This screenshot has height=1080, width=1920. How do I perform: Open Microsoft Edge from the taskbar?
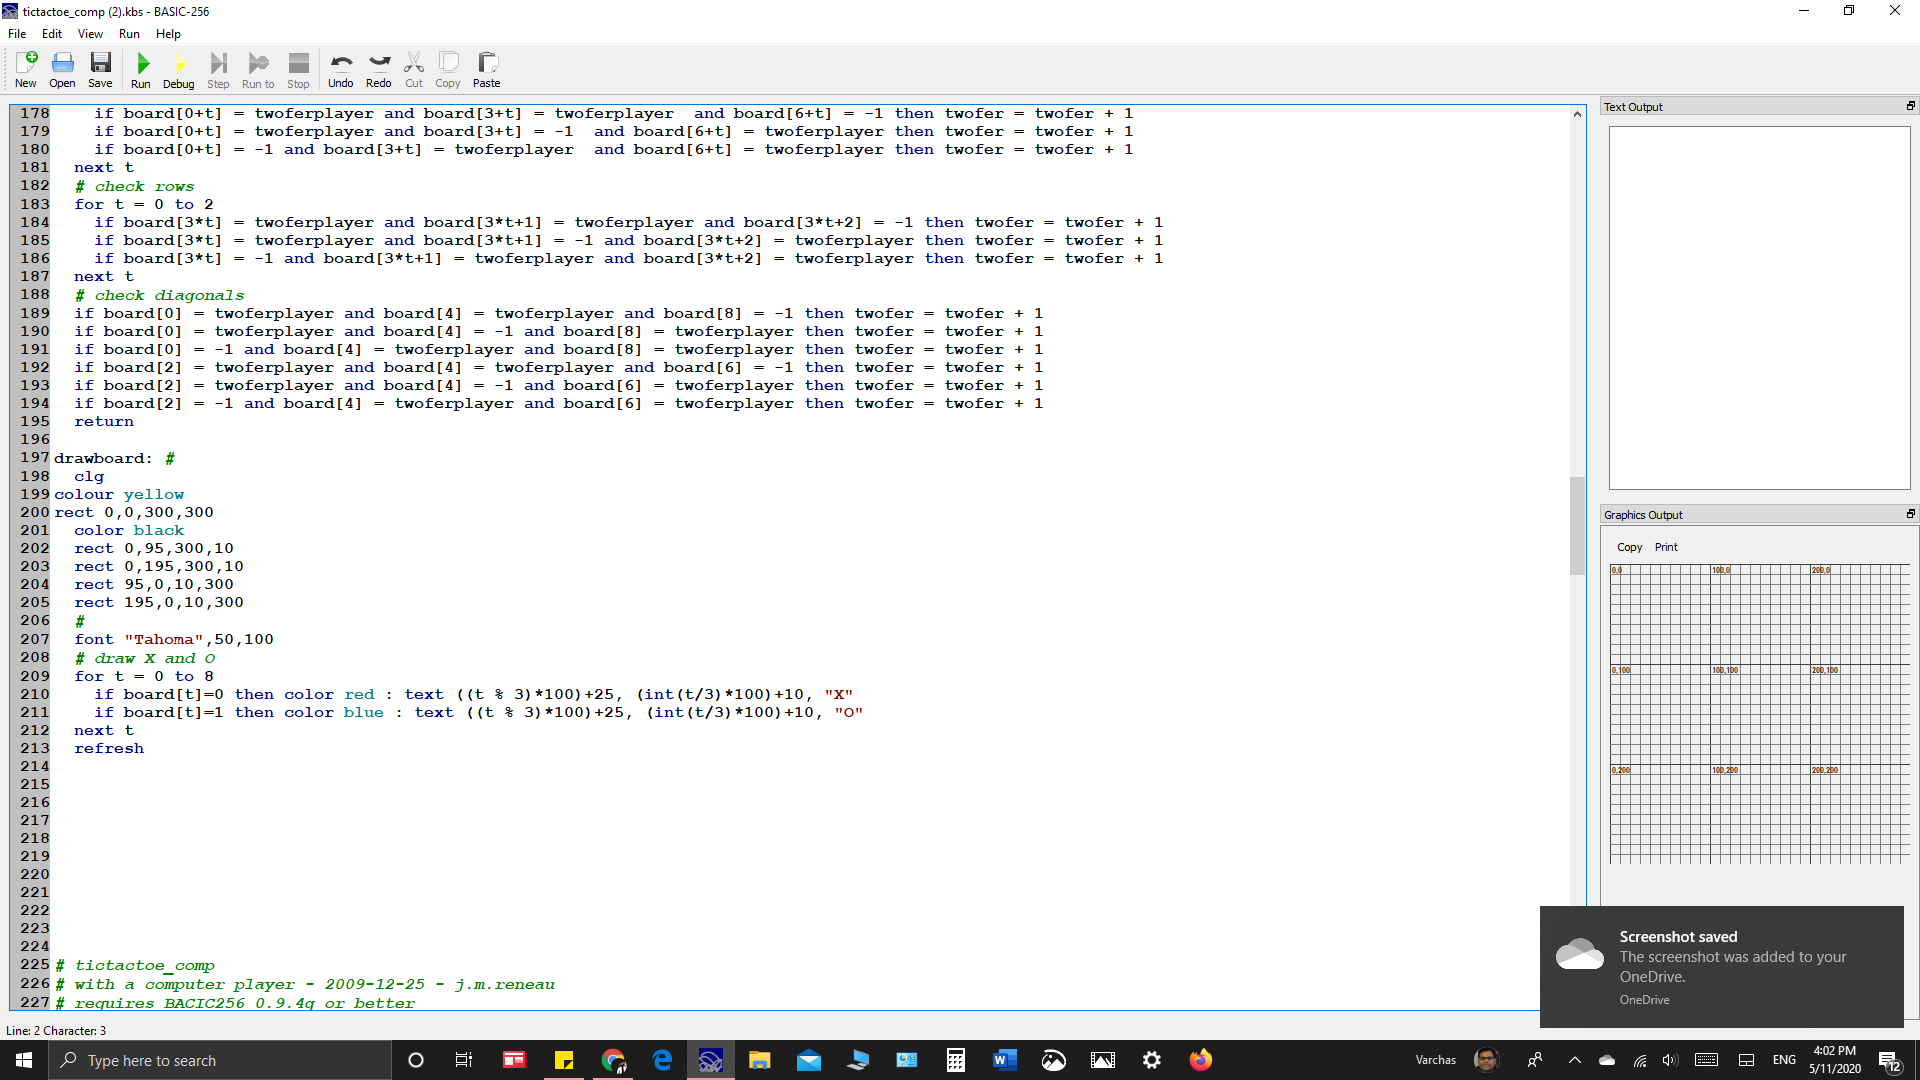coord(662,1060)
